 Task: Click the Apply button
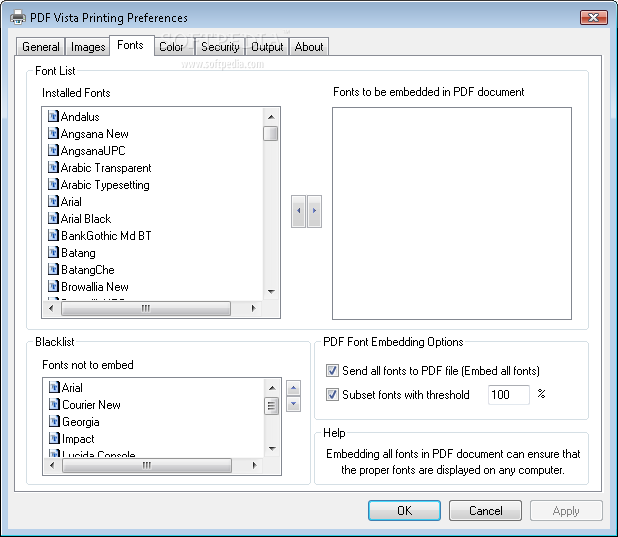566,511
